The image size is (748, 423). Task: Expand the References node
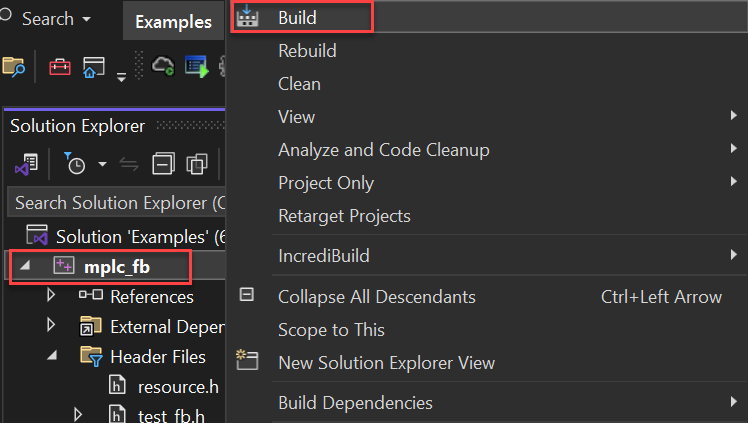51,295
